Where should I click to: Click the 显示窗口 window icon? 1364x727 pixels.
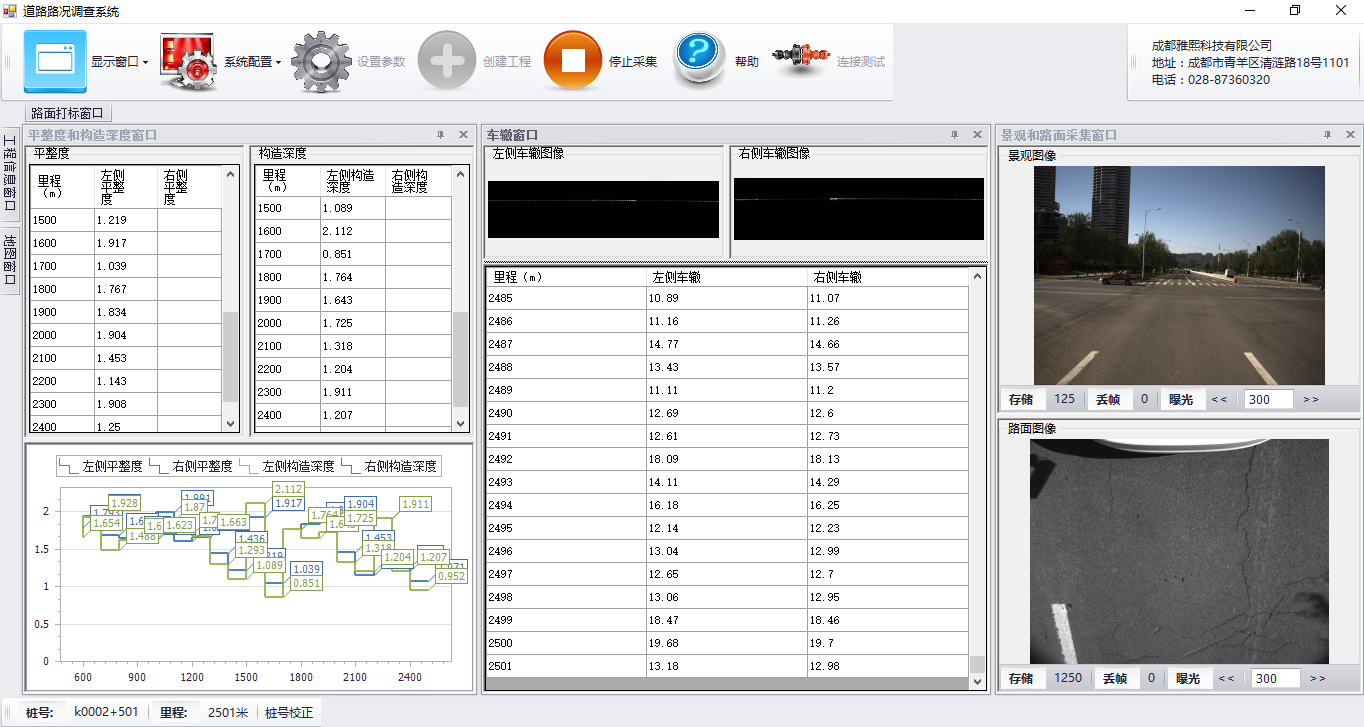point(55,61)
